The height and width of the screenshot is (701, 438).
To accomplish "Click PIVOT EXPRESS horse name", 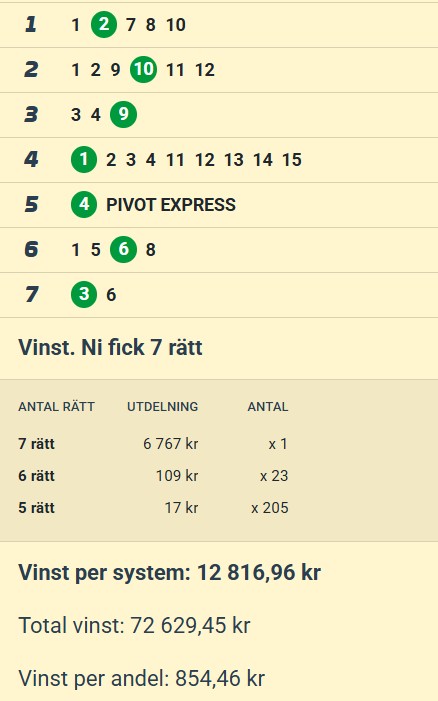I will [171, 205].
